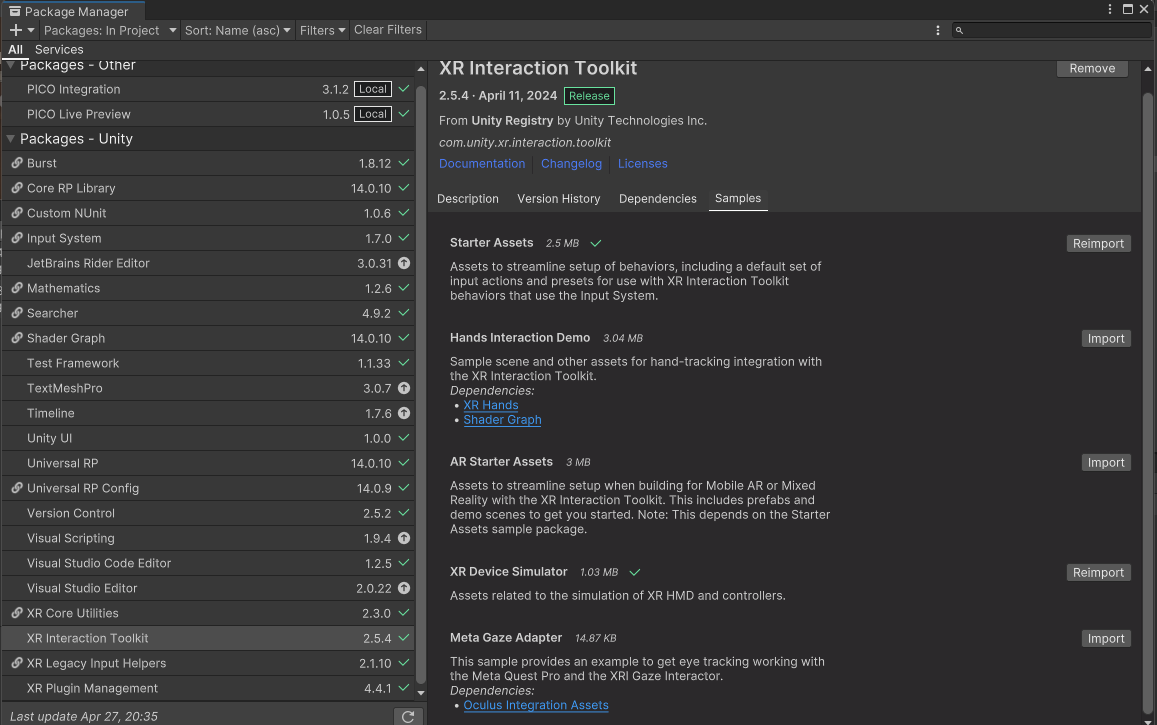This screenshot has height=725, width=1157.
Task: Open the Version History tab
Action: [559, 199]
